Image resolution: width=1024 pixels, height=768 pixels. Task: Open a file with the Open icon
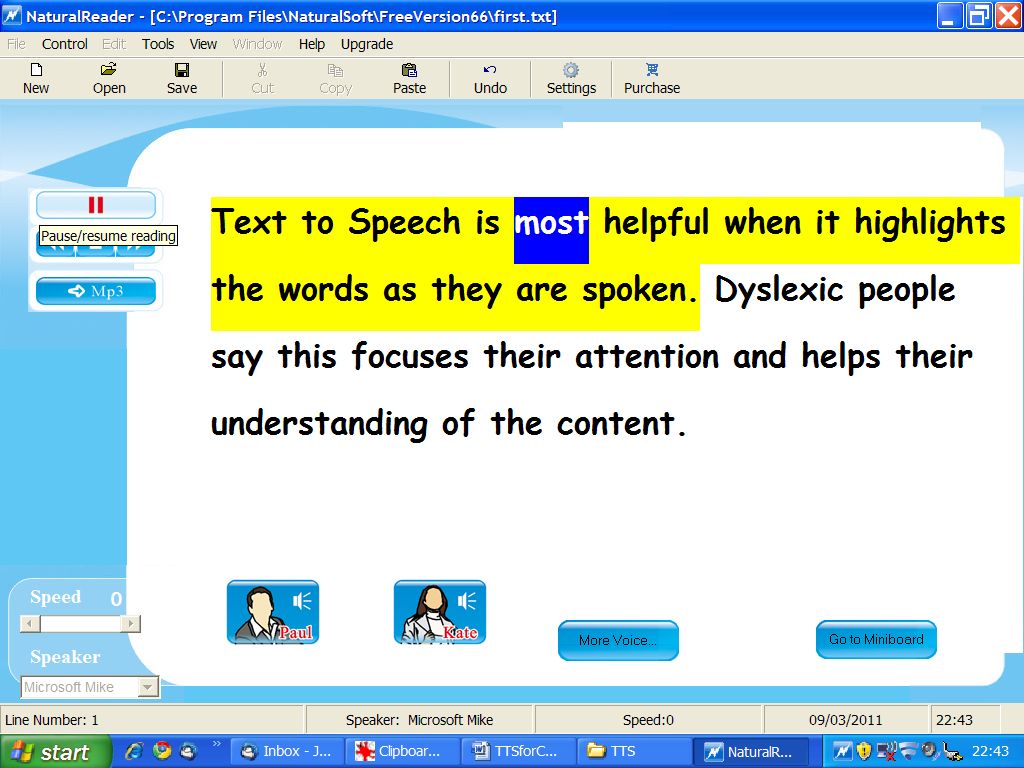click(x=108, y=78)
